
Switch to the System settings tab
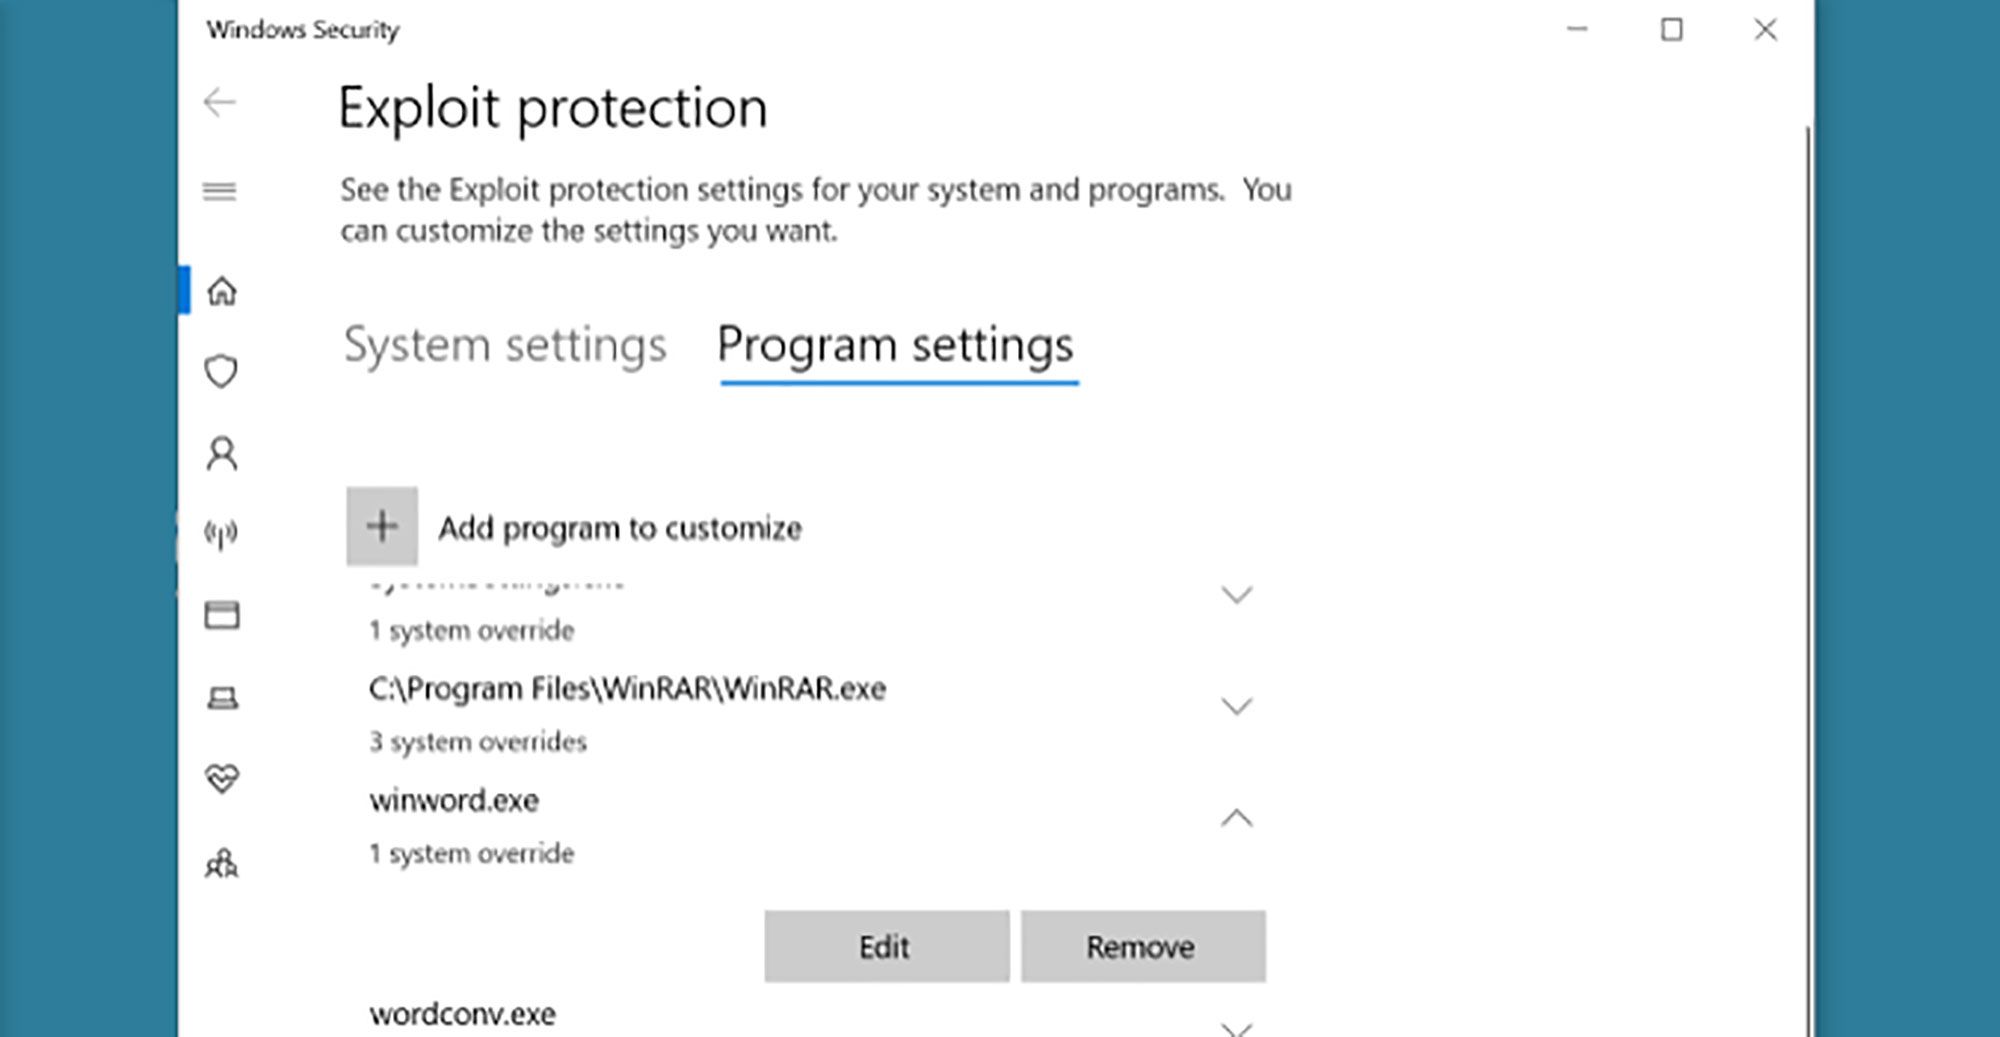tap(505, 345)
